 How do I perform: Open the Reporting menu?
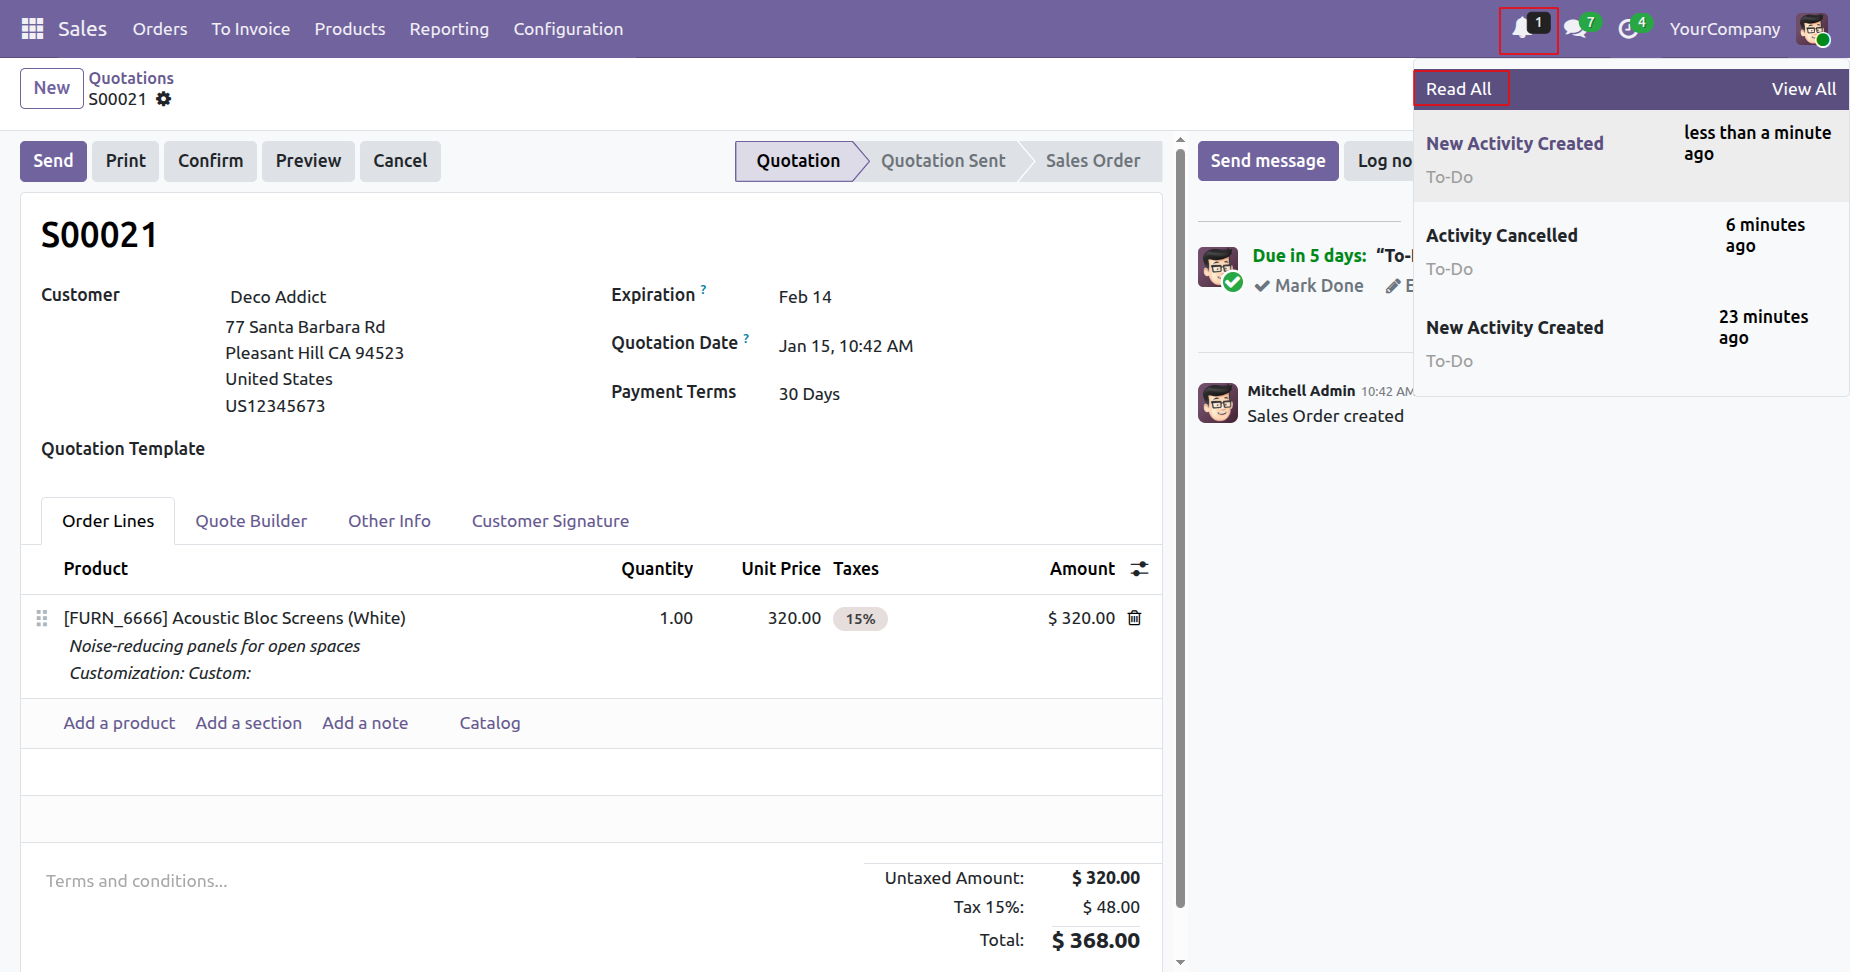coord(449,29)
